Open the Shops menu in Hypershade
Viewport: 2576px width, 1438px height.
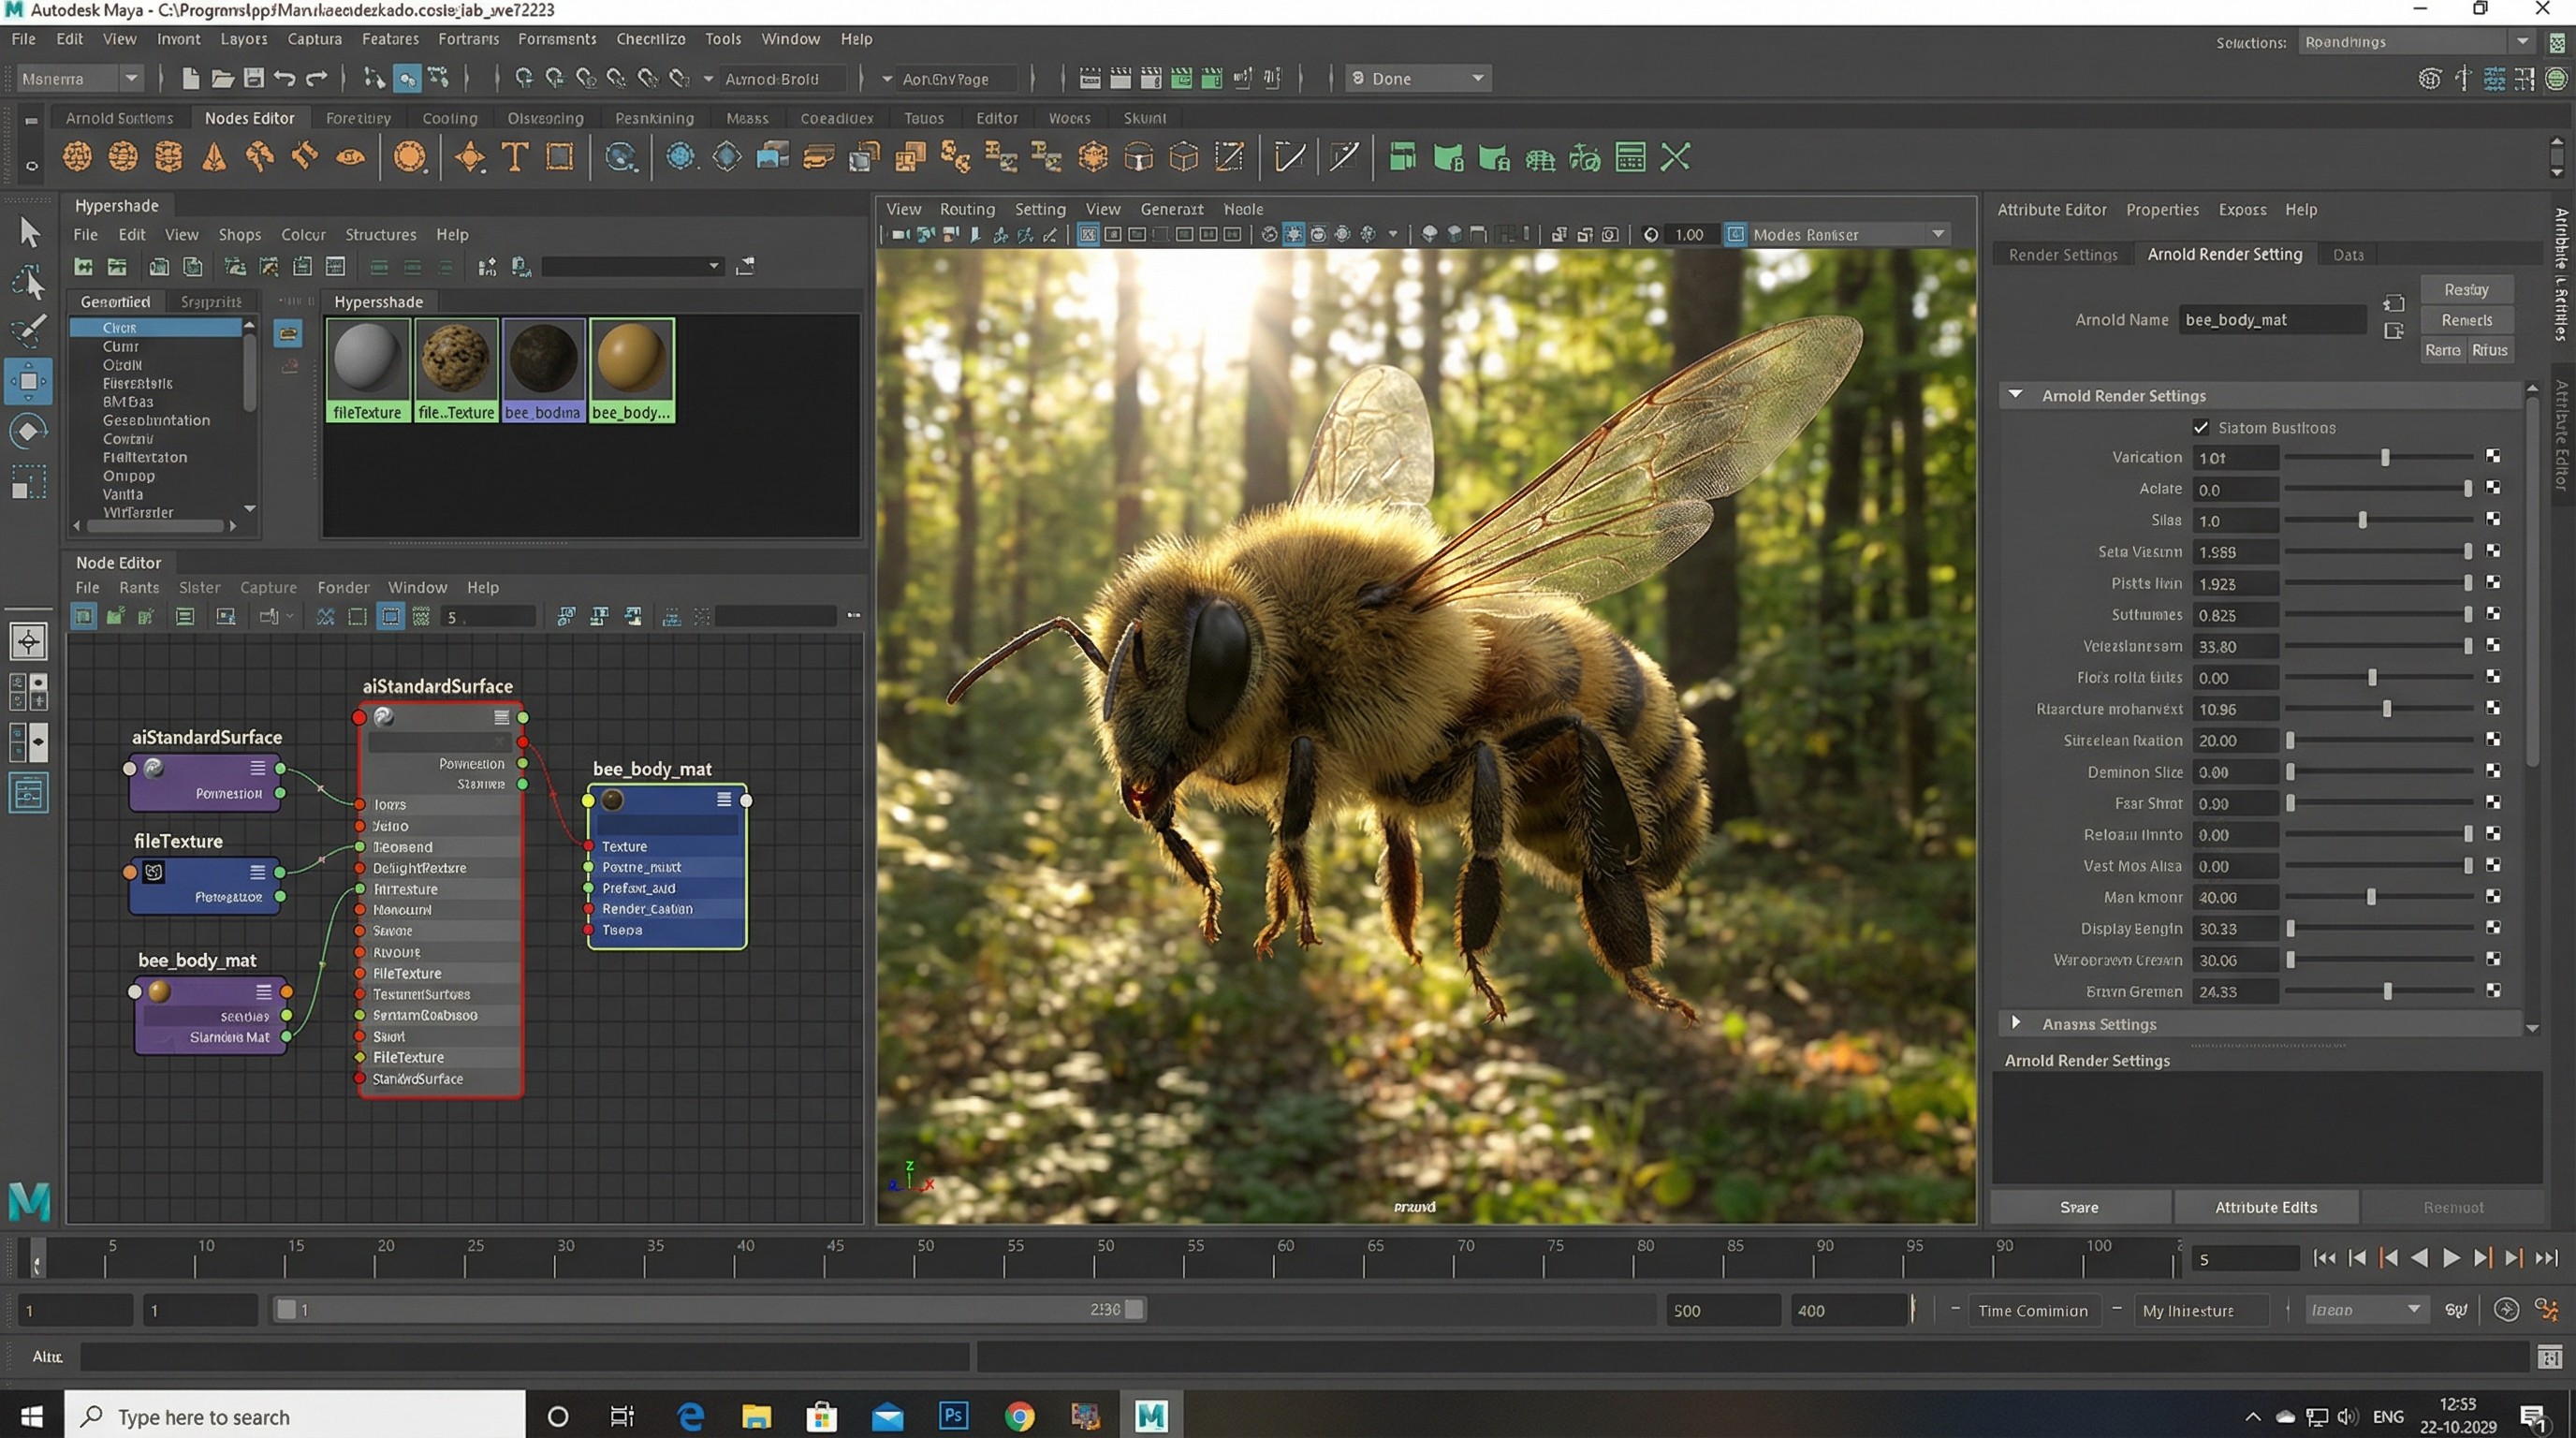tap(239, 234)
